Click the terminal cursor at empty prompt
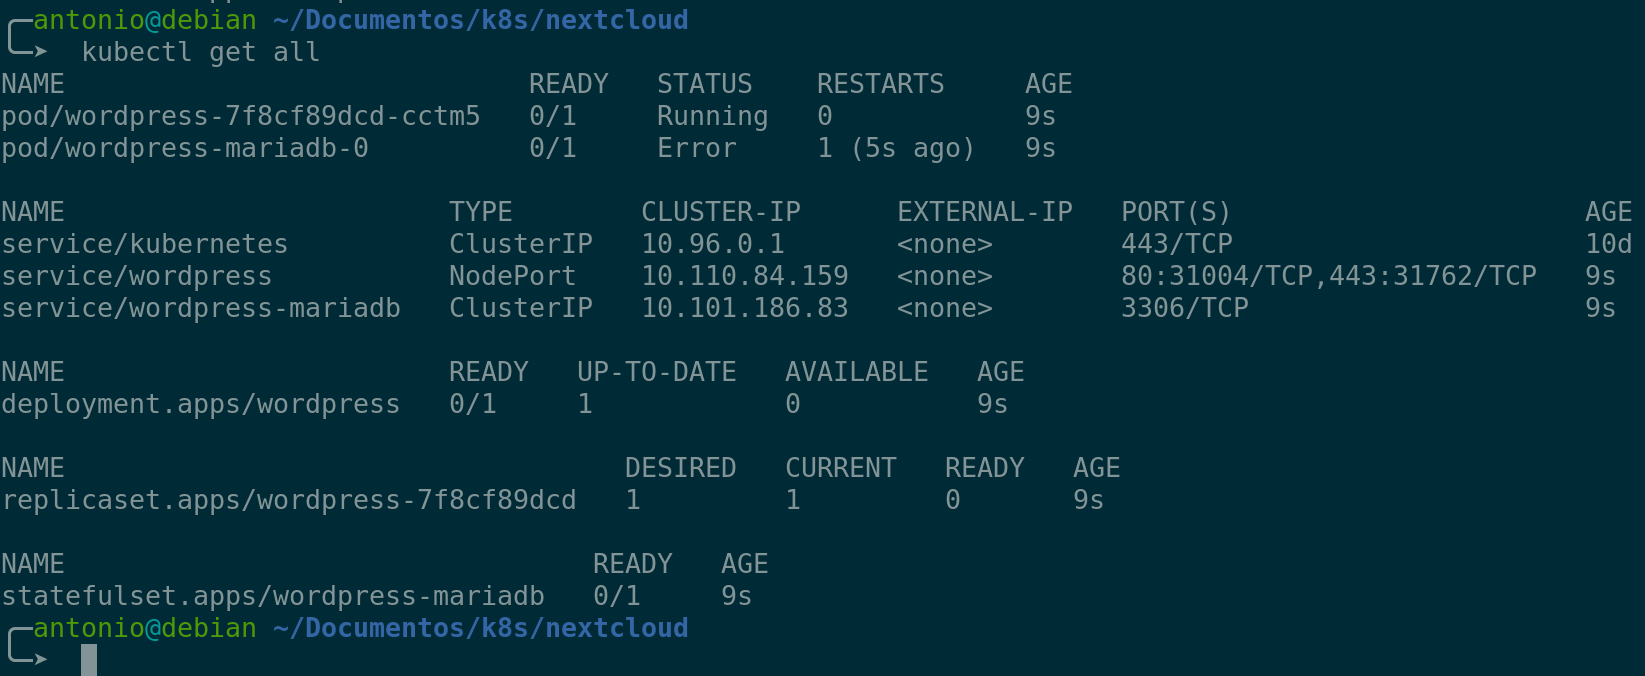Viewport: 1645px width, 676px height. [89, 660]
